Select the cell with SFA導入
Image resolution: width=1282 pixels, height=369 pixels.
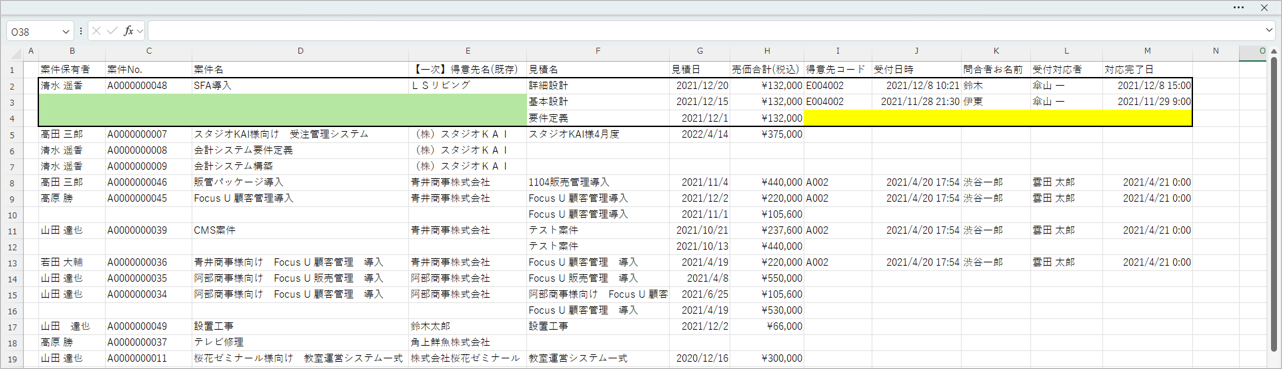300,86
